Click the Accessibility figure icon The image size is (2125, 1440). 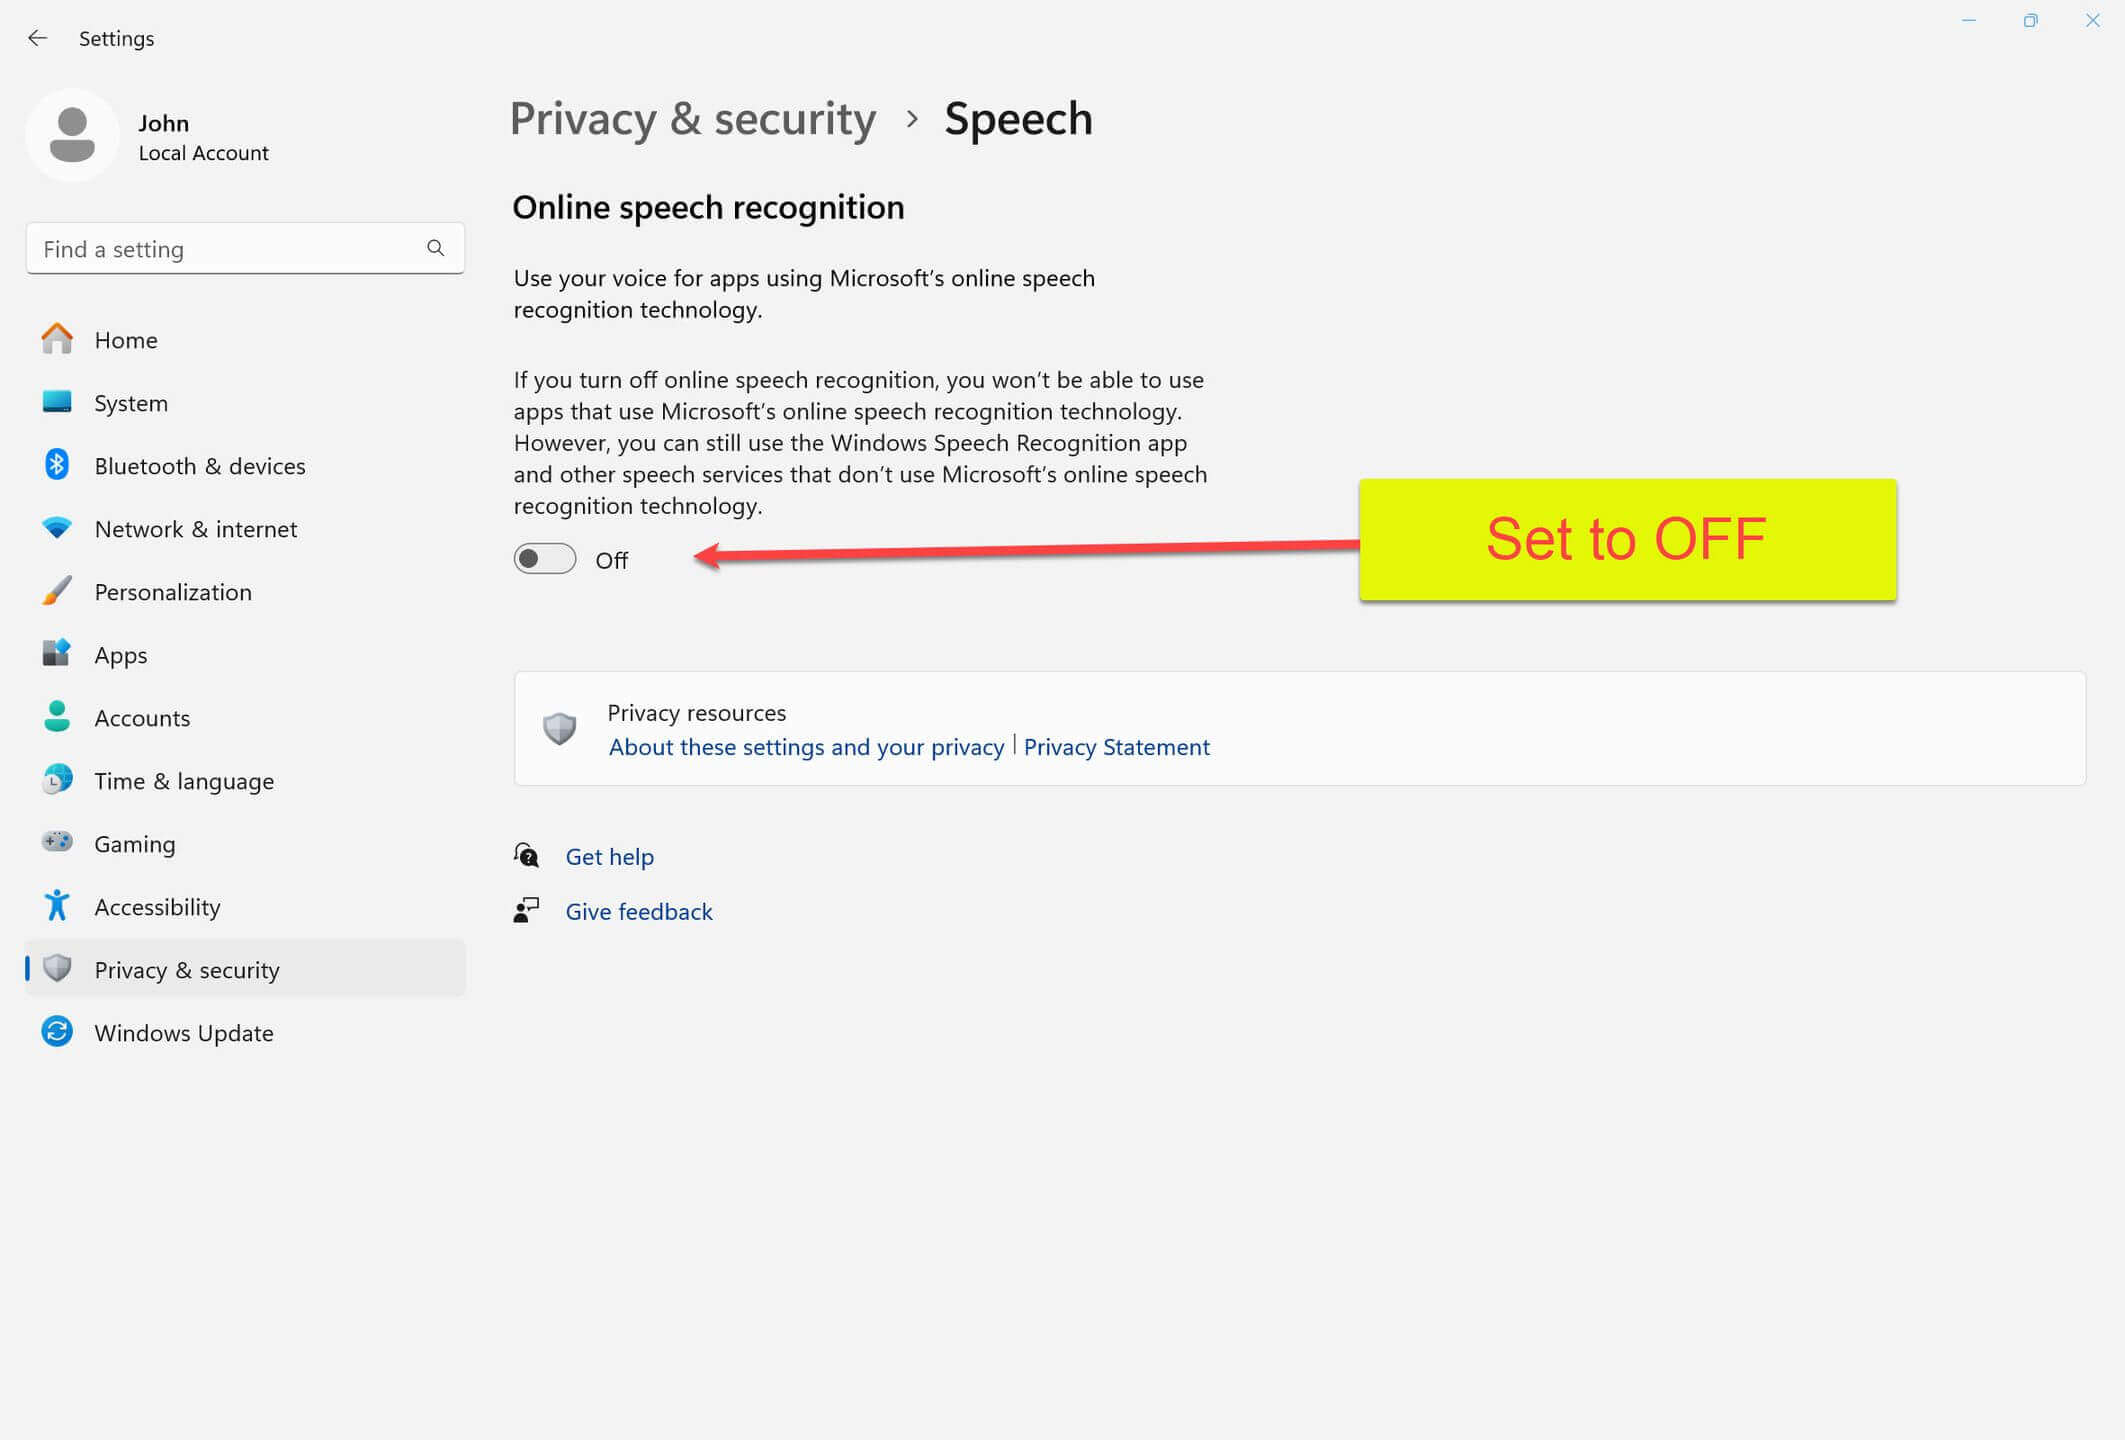coord(57,906)
